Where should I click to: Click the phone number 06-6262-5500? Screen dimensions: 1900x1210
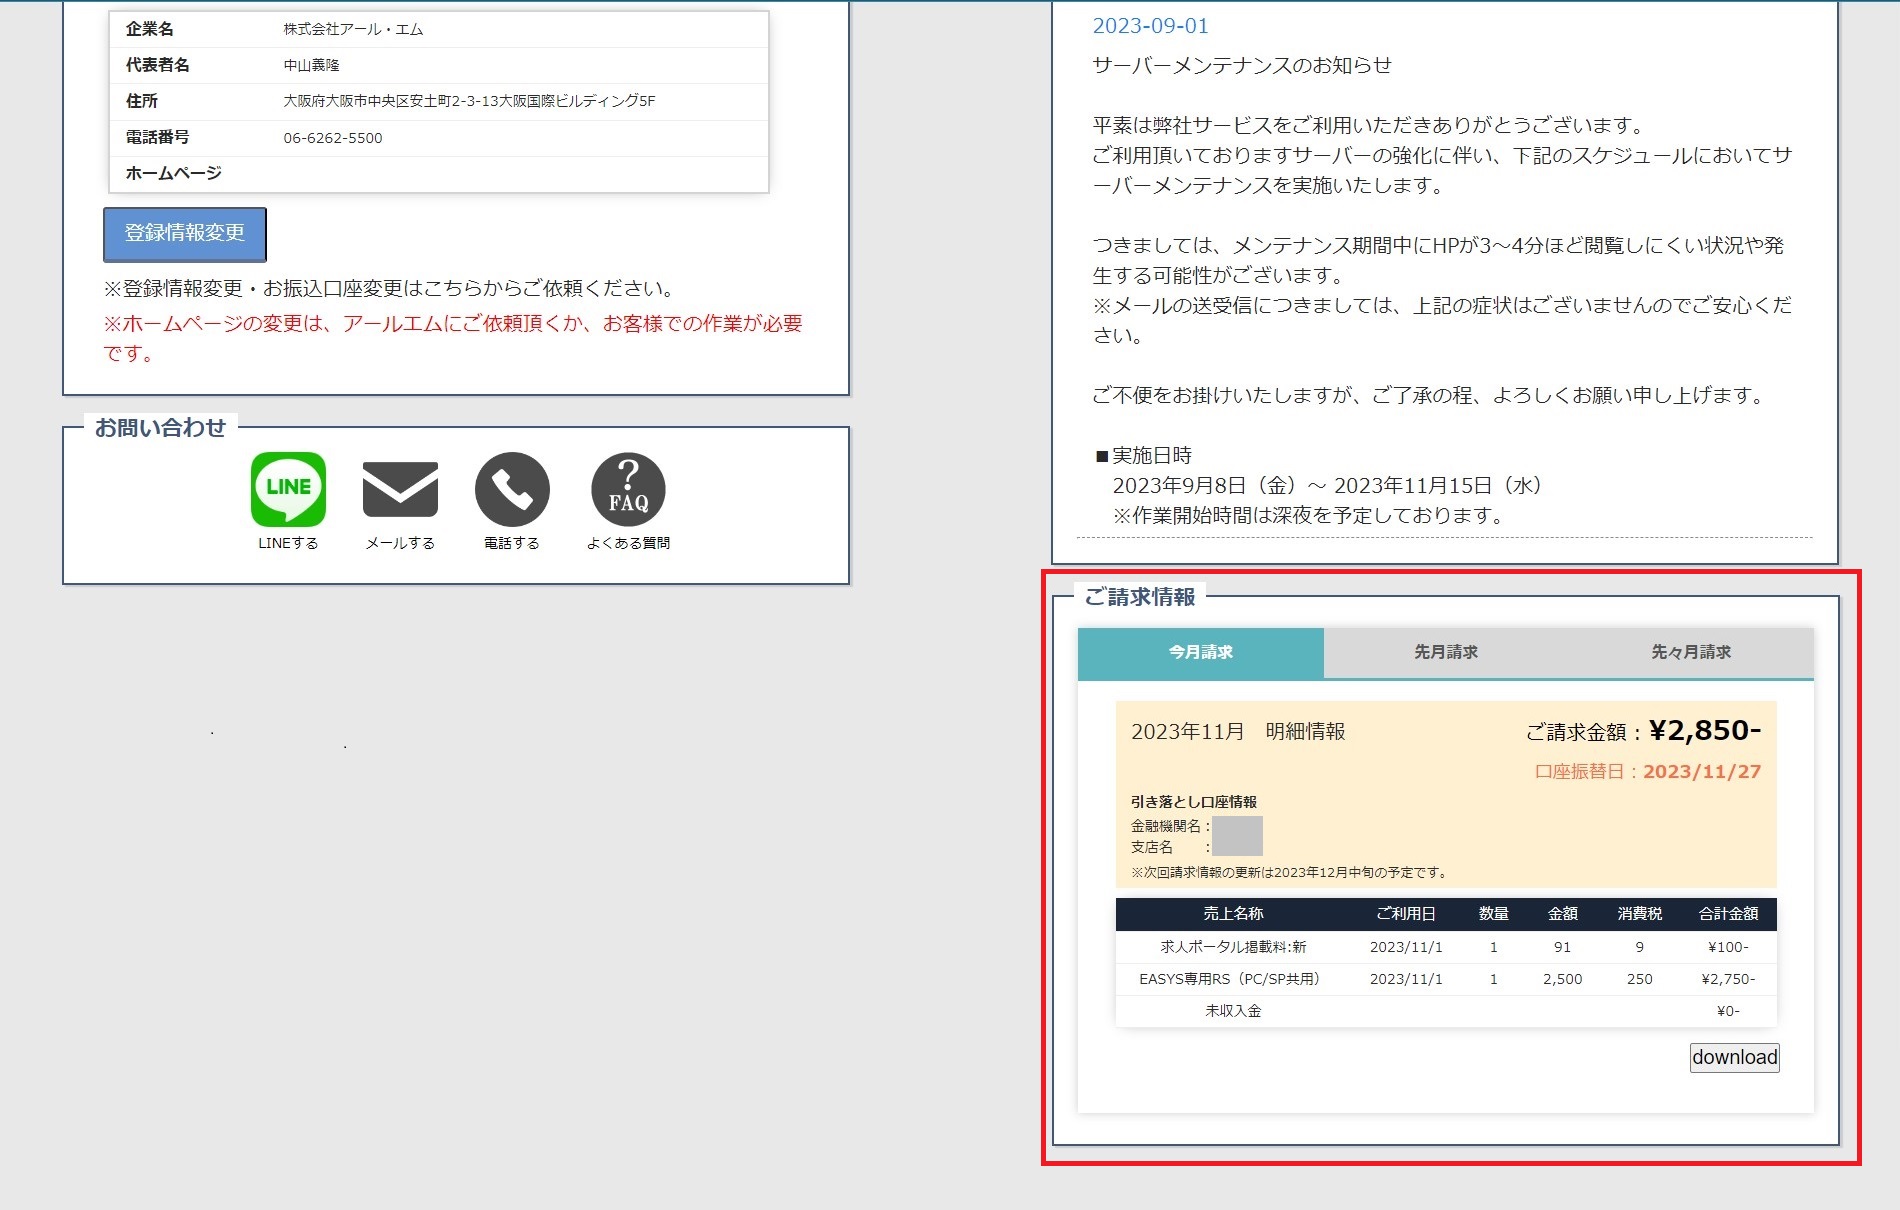pyautogui.click(x=333, y=138)
